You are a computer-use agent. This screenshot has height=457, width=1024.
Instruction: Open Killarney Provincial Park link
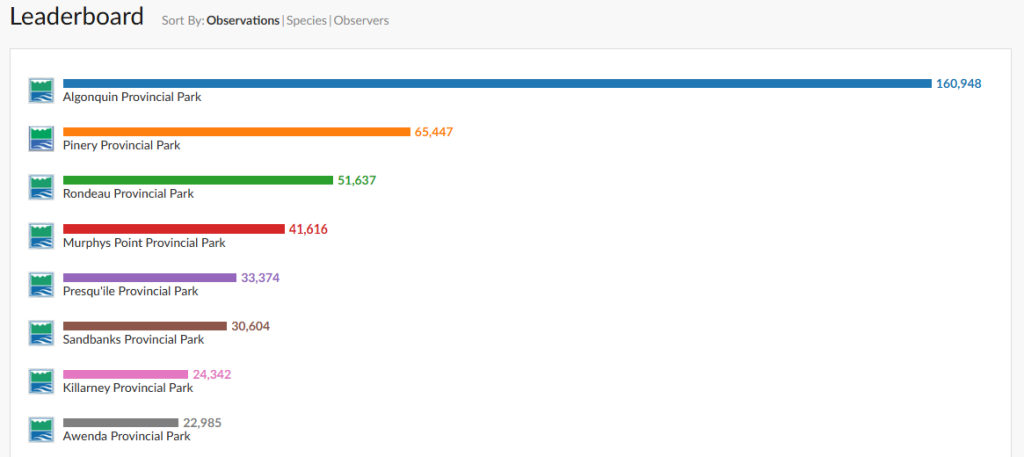pyautogui.click(x=128, y=388)
